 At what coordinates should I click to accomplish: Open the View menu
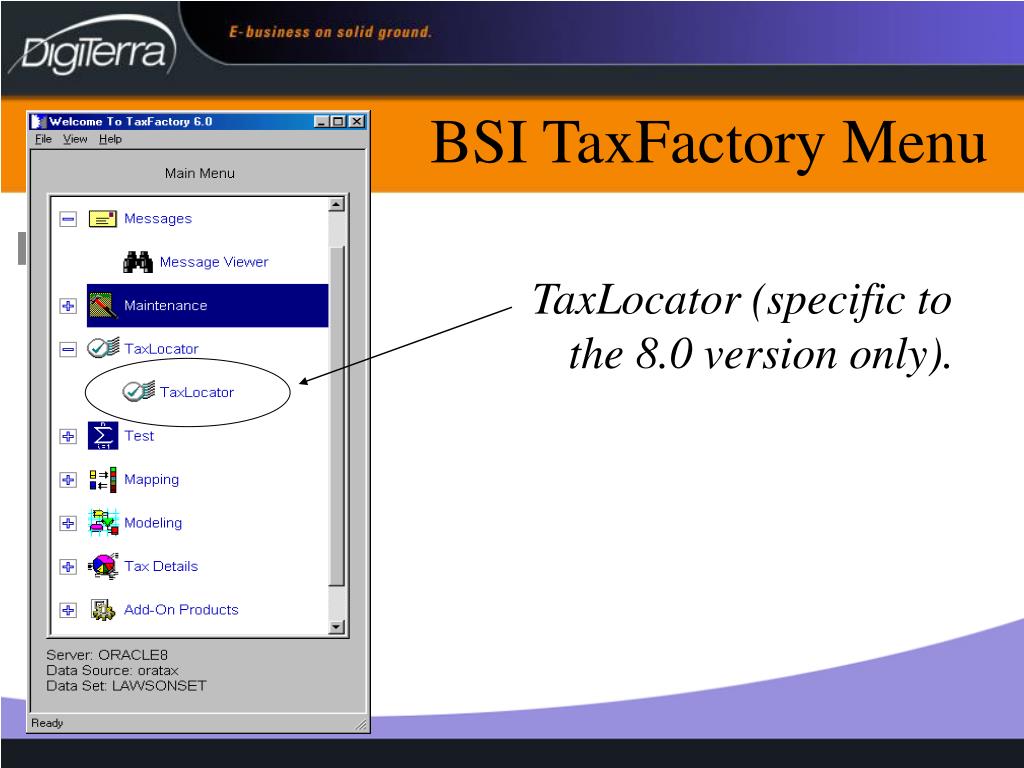tap(75, 139)
